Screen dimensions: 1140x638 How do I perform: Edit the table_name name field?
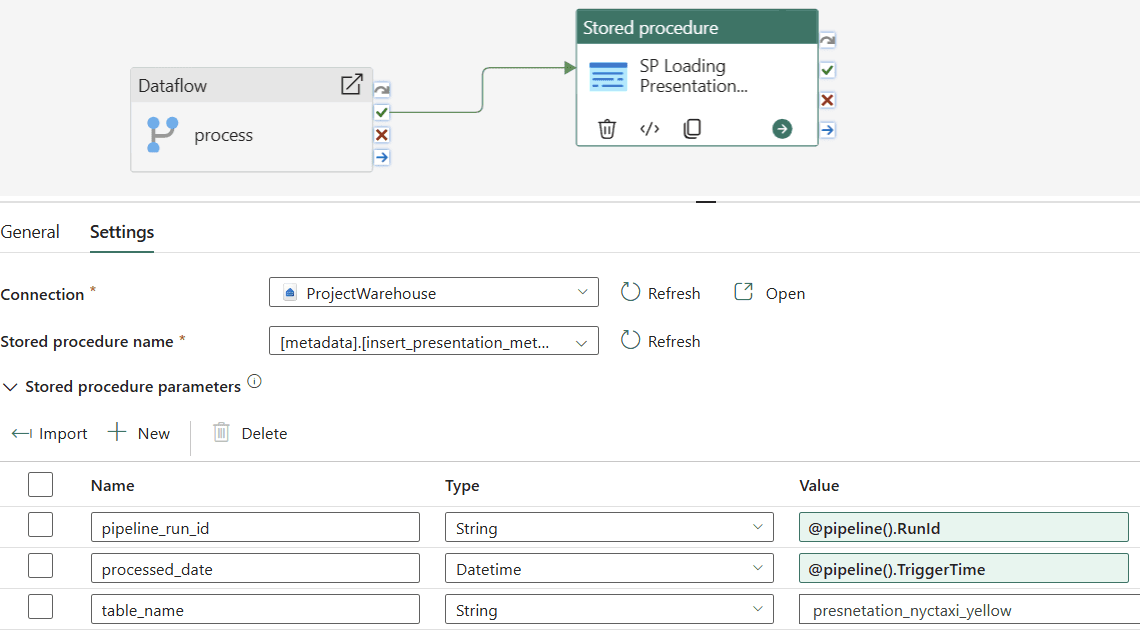pos(255,609)
